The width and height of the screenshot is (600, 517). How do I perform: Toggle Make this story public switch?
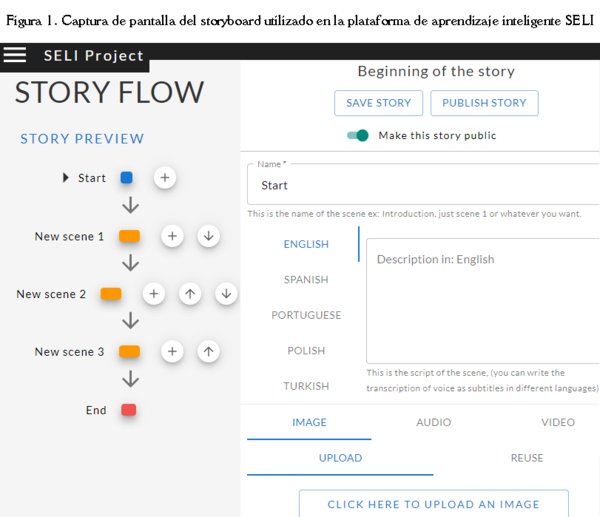click(x=358, y=136)
